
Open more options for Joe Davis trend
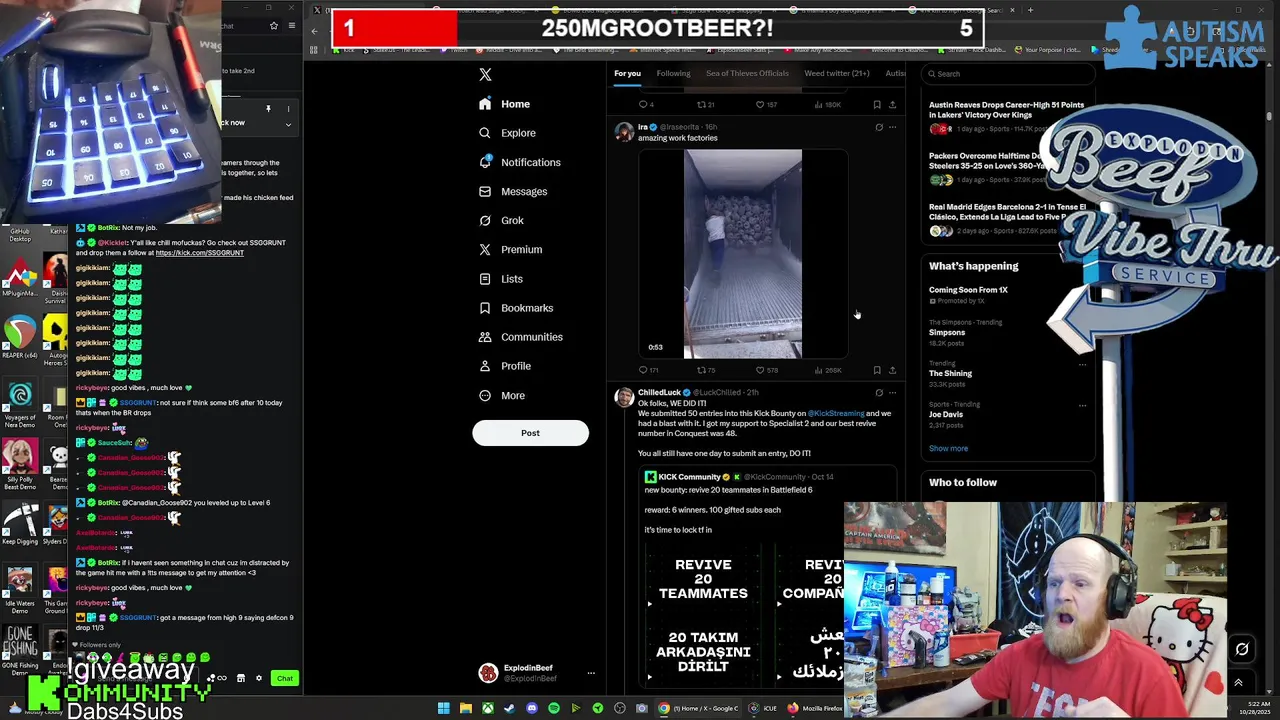1082,405
